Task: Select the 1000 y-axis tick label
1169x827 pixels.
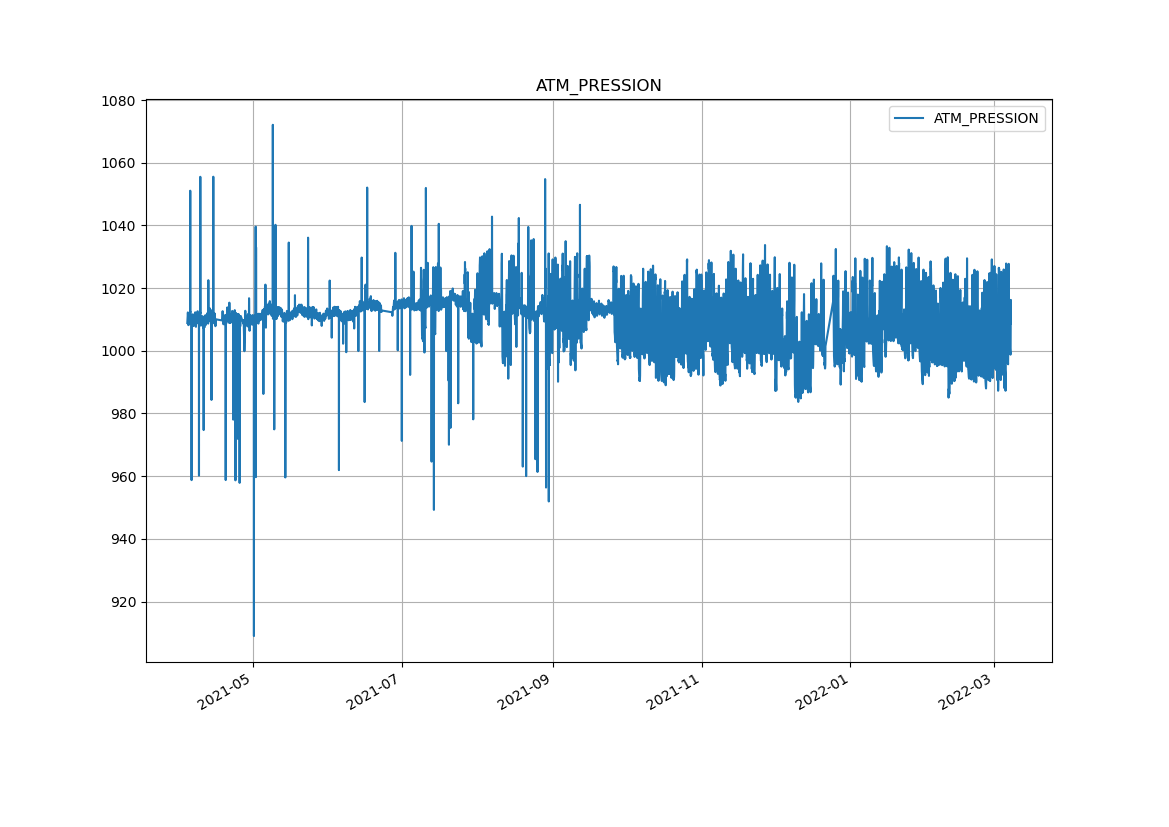Action: coord(120,351)
